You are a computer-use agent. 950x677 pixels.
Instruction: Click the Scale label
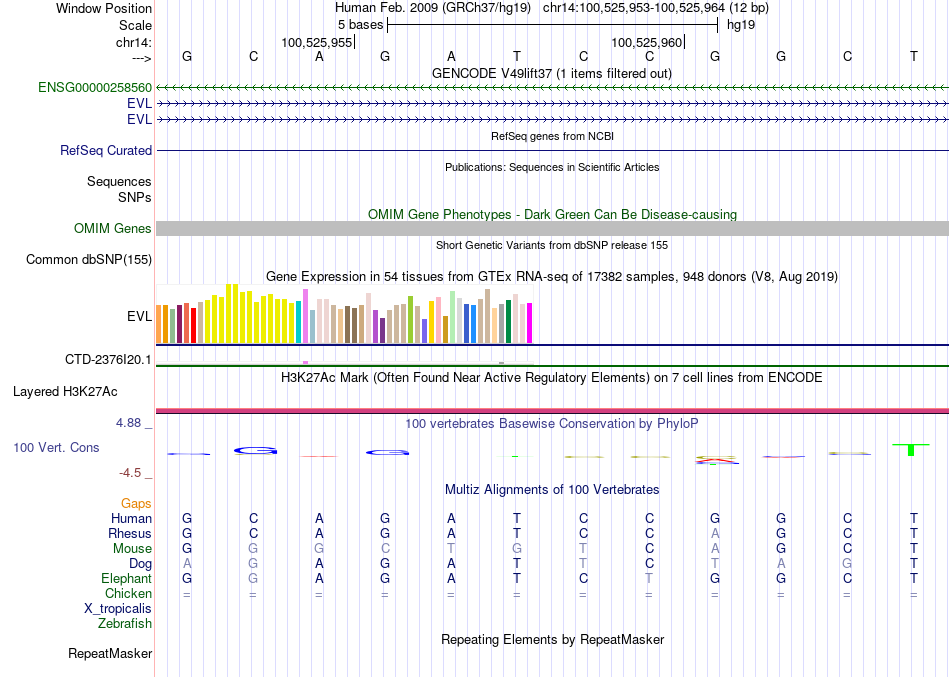click(x=135, y=25)
